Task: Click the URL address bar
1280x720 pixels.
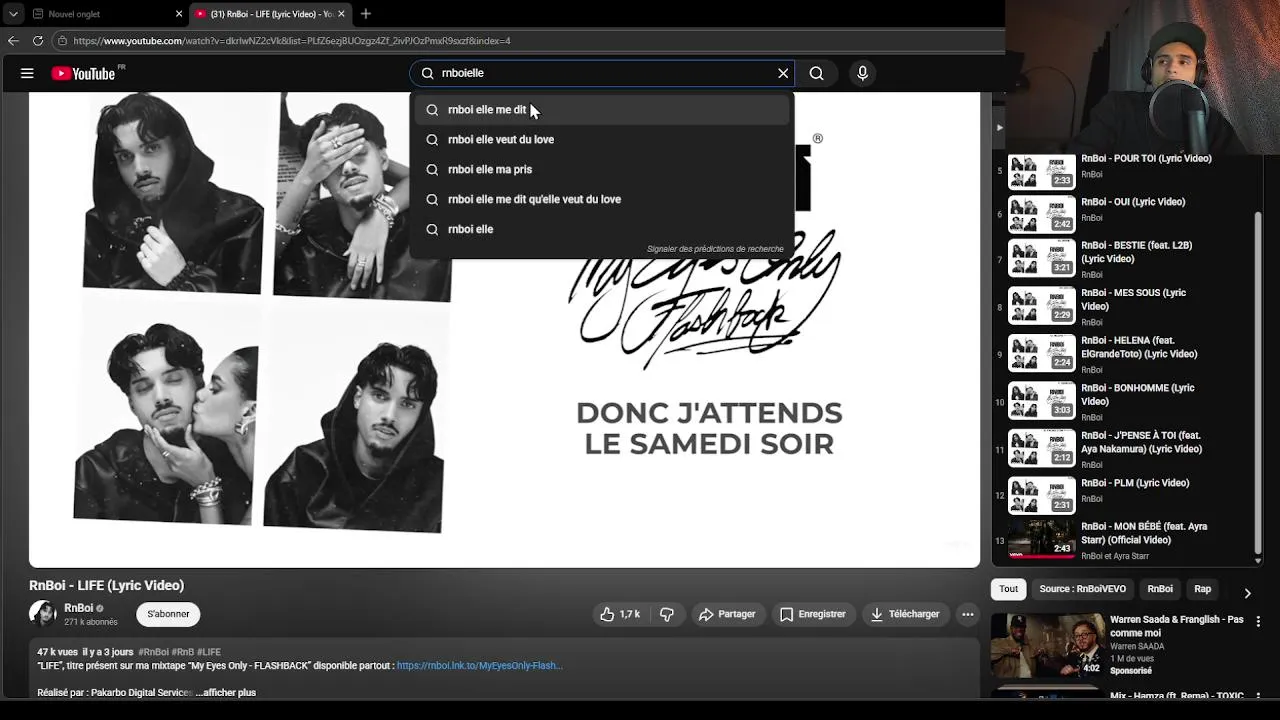Action: (530, 41)
